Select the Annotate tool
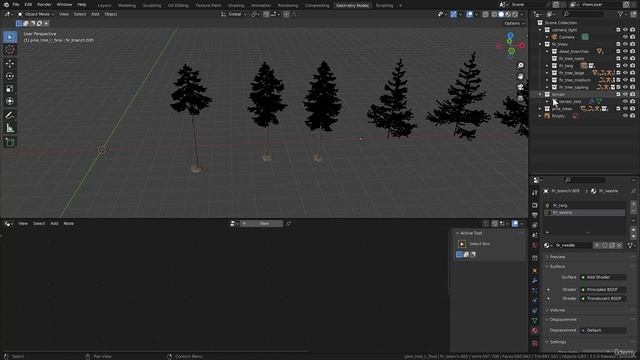 coord(10,116)
